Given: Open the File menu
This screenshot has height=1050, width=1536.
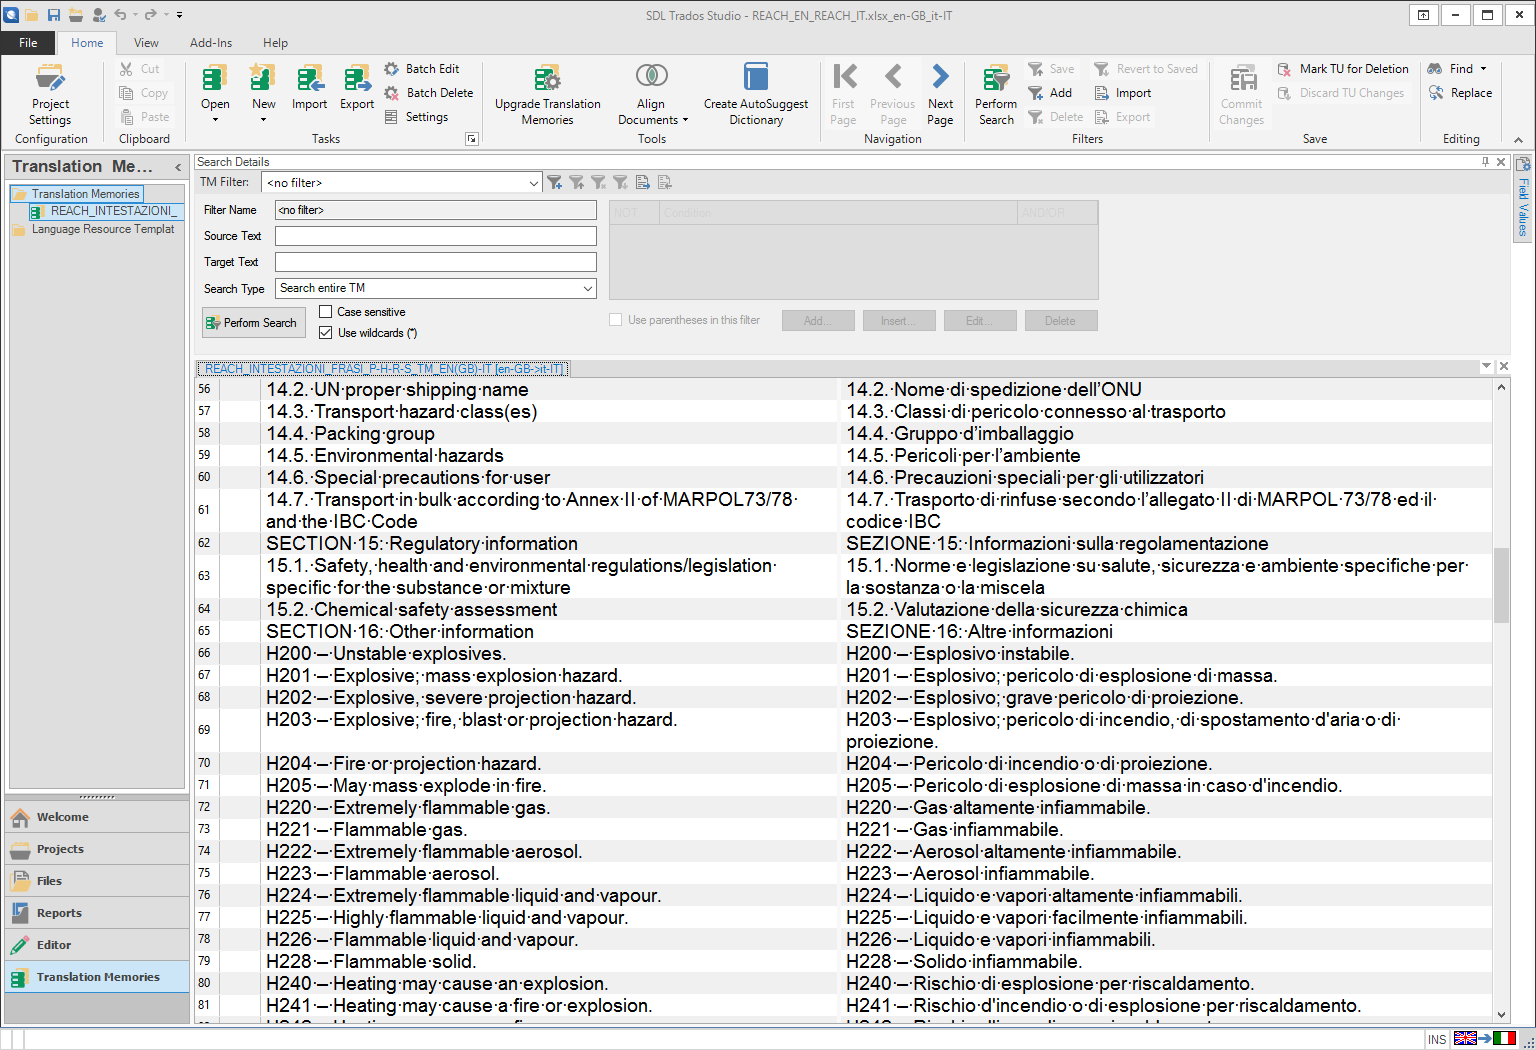Looking at the screenshot, I should click(28, 43).
